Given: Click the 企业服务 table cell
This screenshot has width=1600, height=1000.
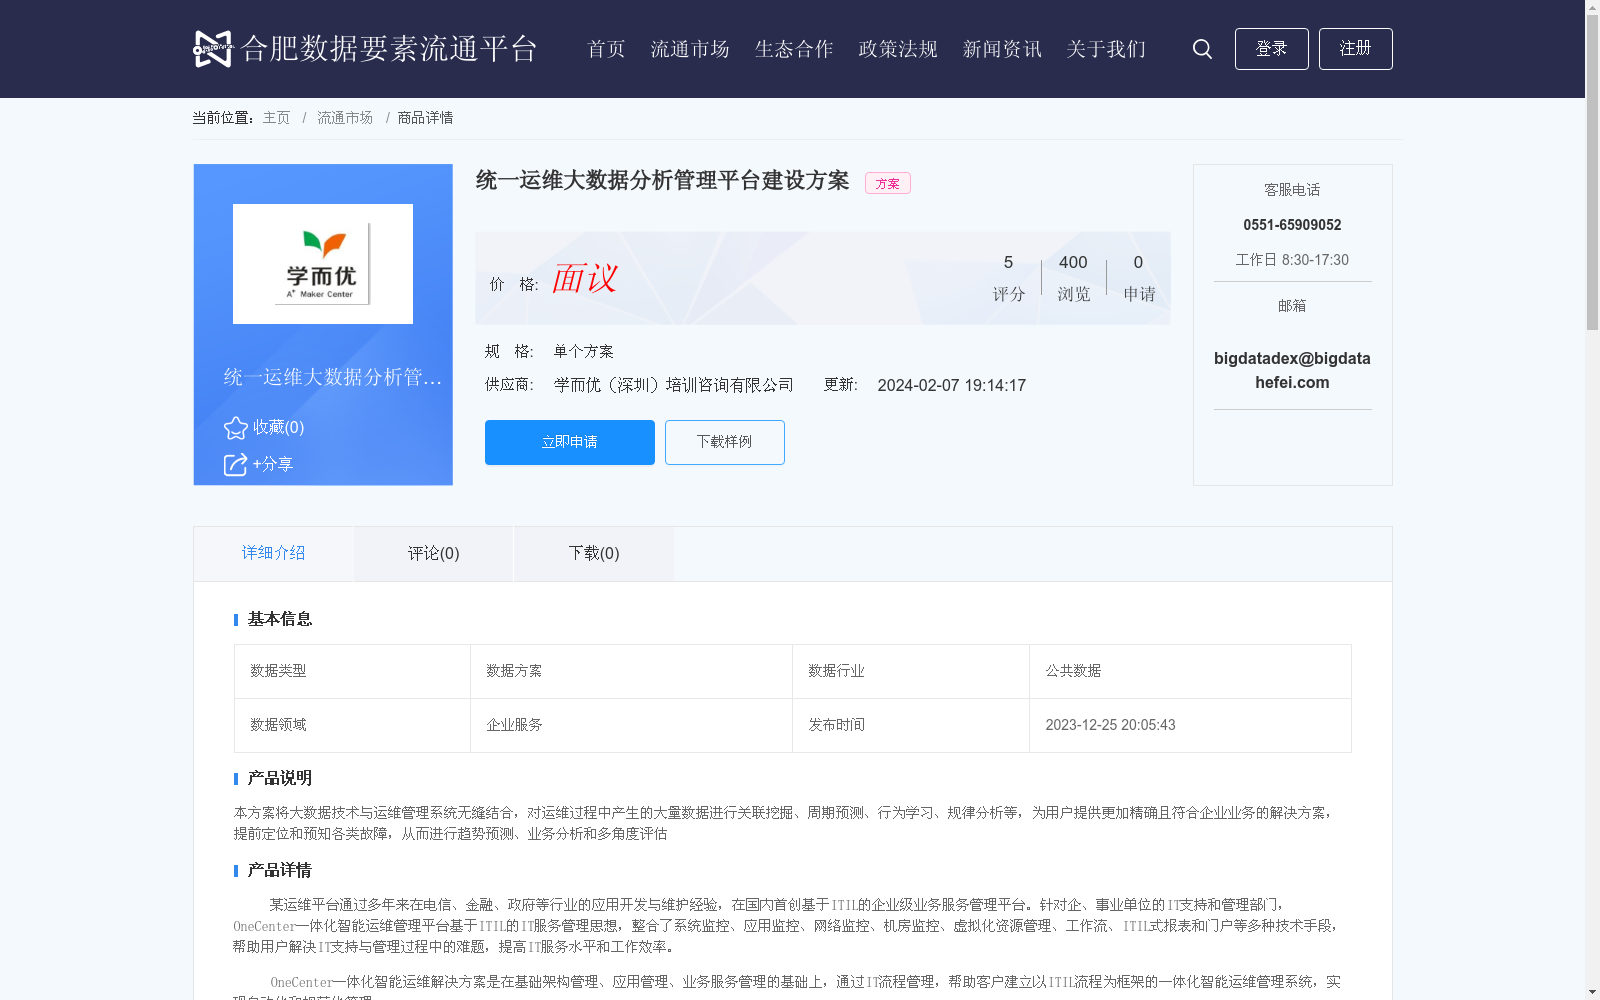Looking at the screenshot, I should [631, 725].
